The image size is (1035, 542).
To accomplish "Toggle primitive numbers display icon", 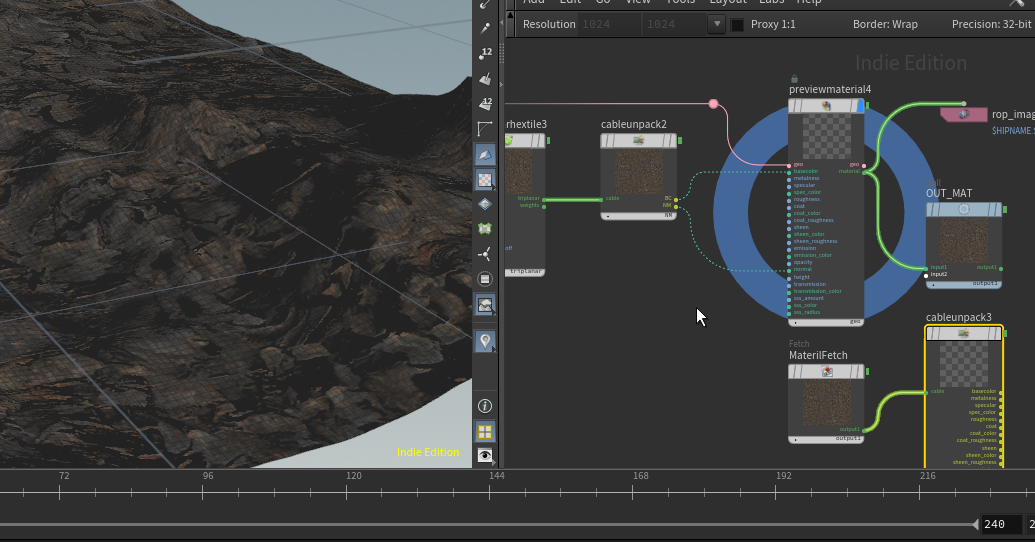I will pos(485,104).
